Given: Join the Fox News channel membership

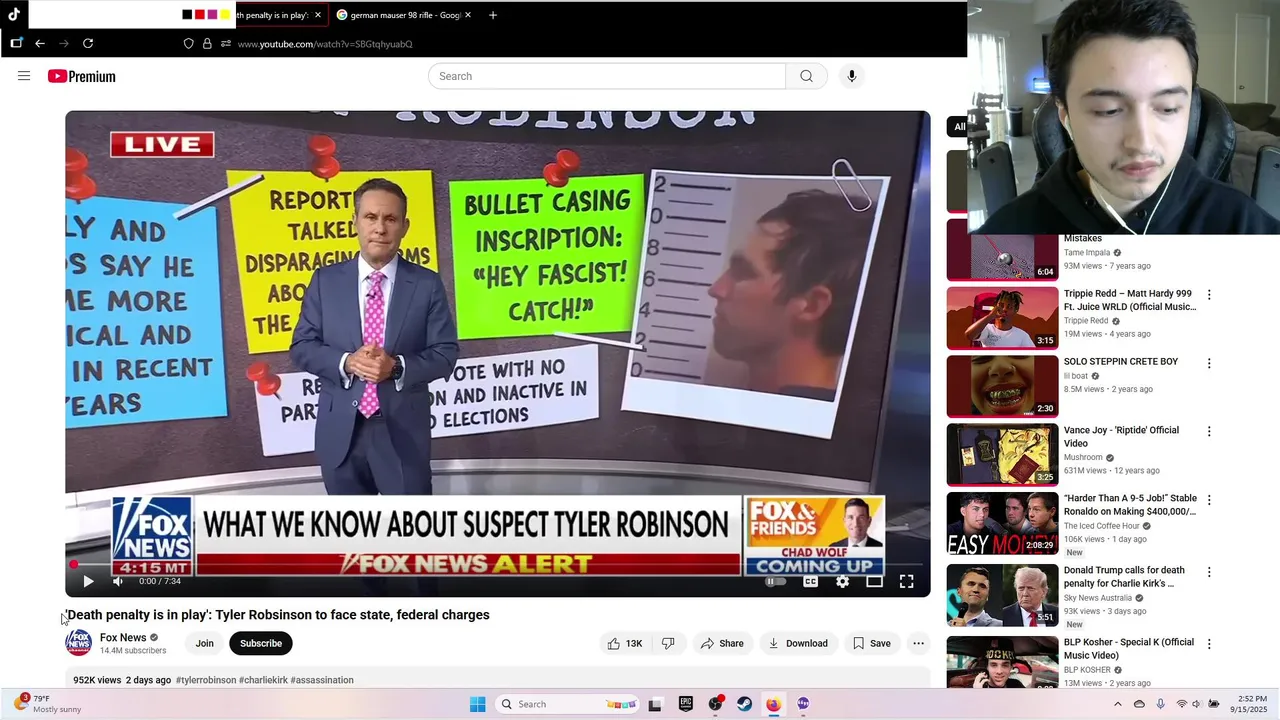Looking at the screenshot, I should pos(204,643).
